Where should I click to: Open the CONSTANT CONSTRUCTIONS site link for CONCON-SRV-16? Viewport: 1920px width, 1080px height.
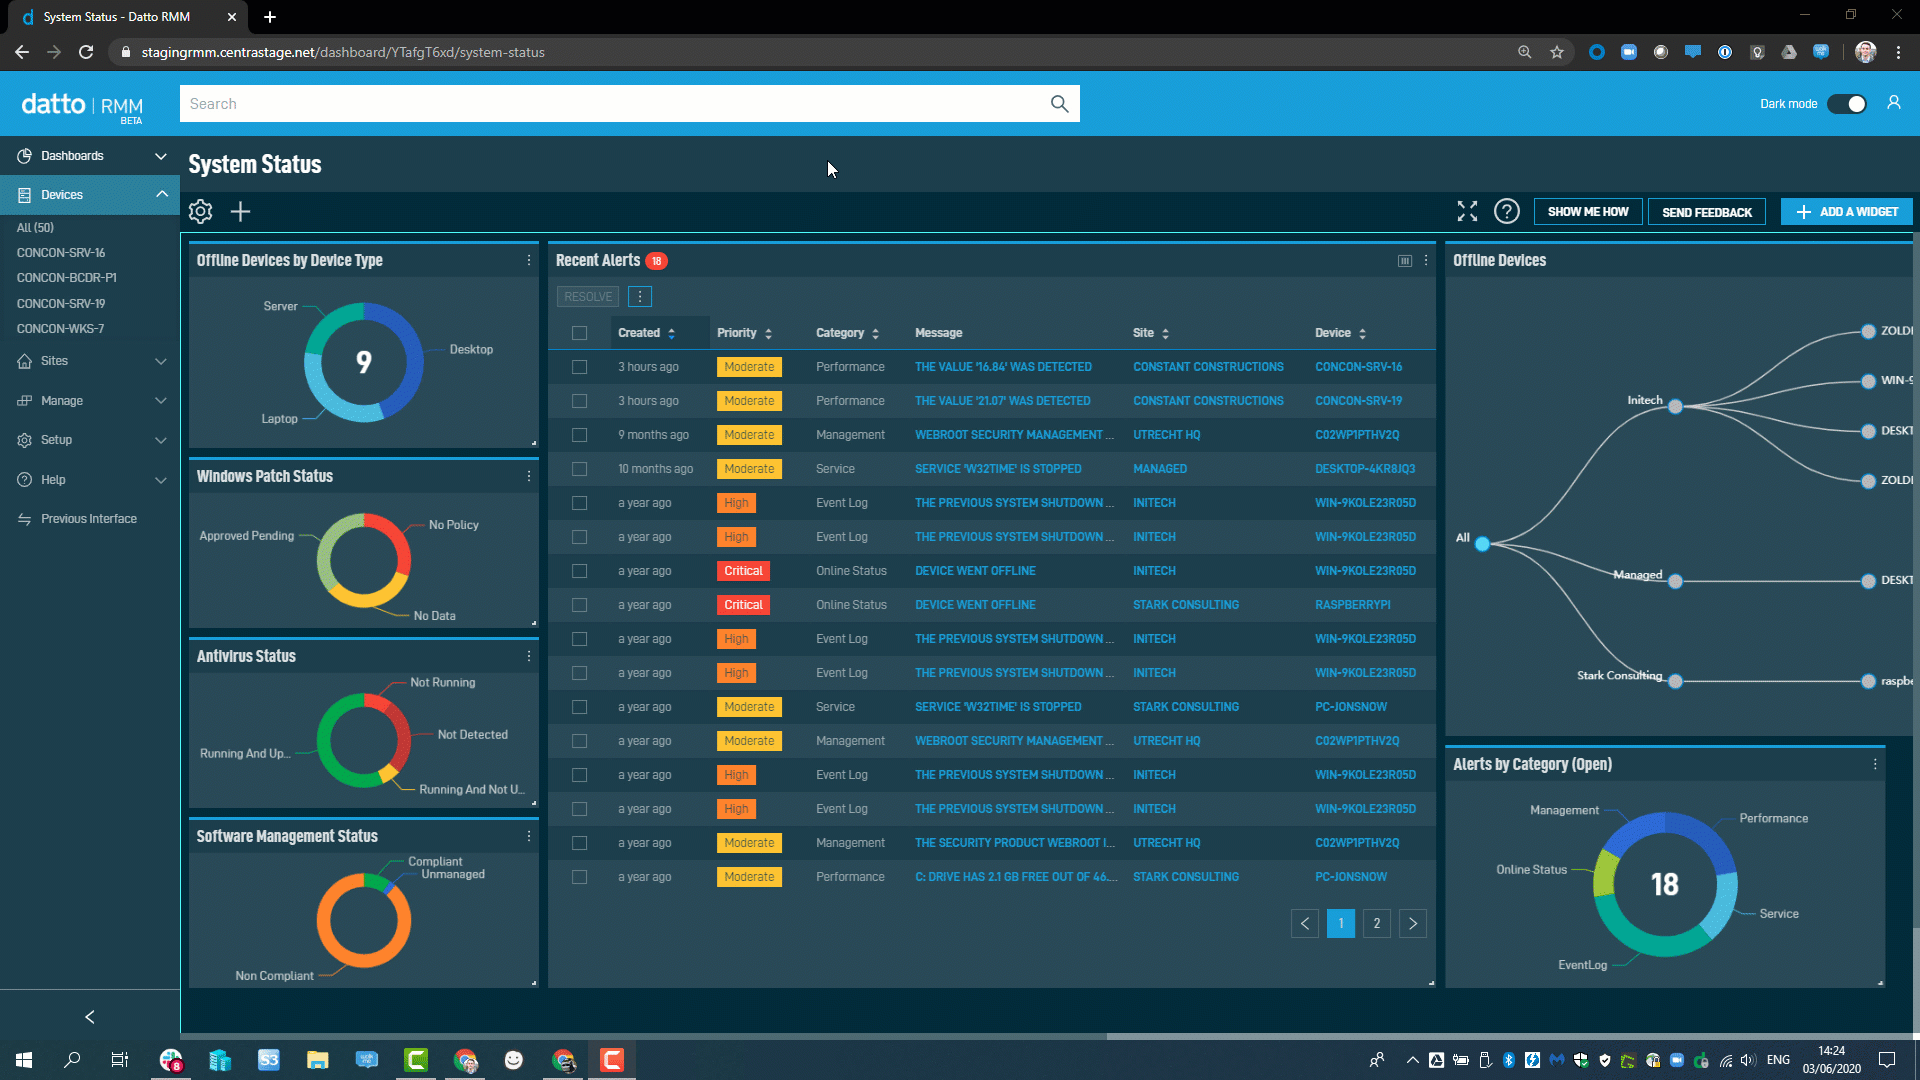click(x=1208, y=367)
